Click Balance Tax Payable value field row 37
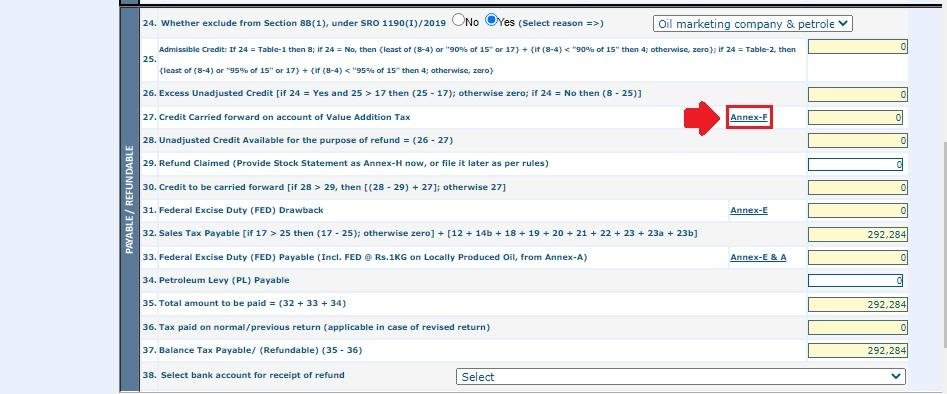Screen dimensions: 947x394 point(858,351)
